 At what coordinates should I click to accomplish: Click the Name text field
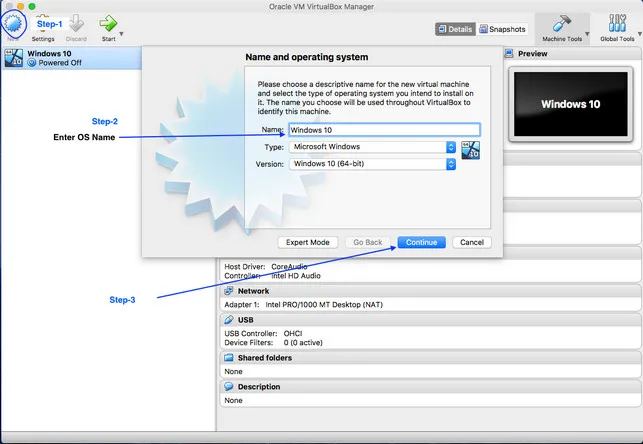(x=383, y=129)
